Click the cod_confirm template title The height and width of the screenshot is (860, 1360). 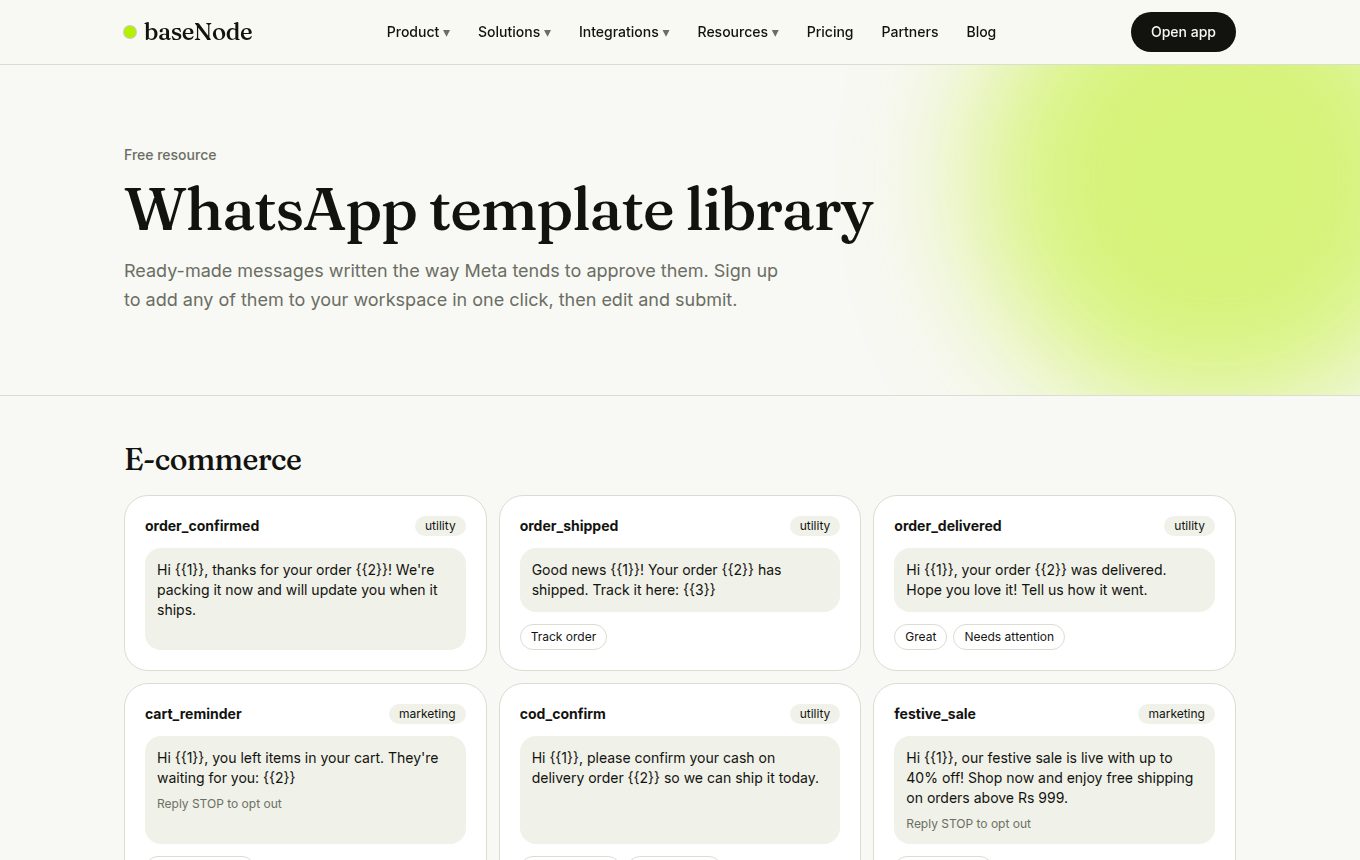click(563, 714)
